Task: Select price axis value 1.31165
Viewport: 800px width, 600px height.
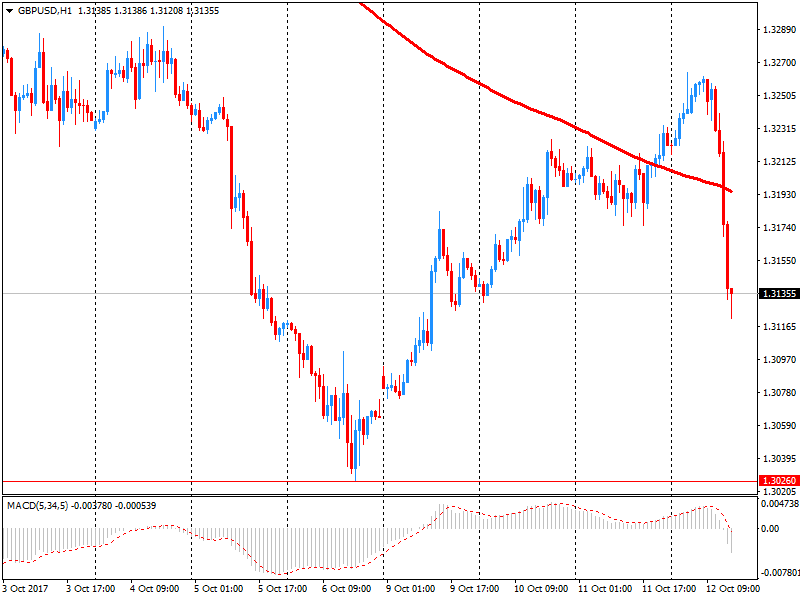Action: pos(779,327)
